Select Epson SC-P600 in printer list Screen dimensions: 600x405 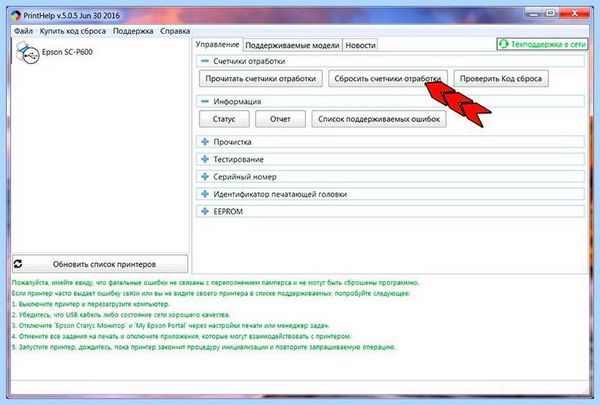coord(67,52)
